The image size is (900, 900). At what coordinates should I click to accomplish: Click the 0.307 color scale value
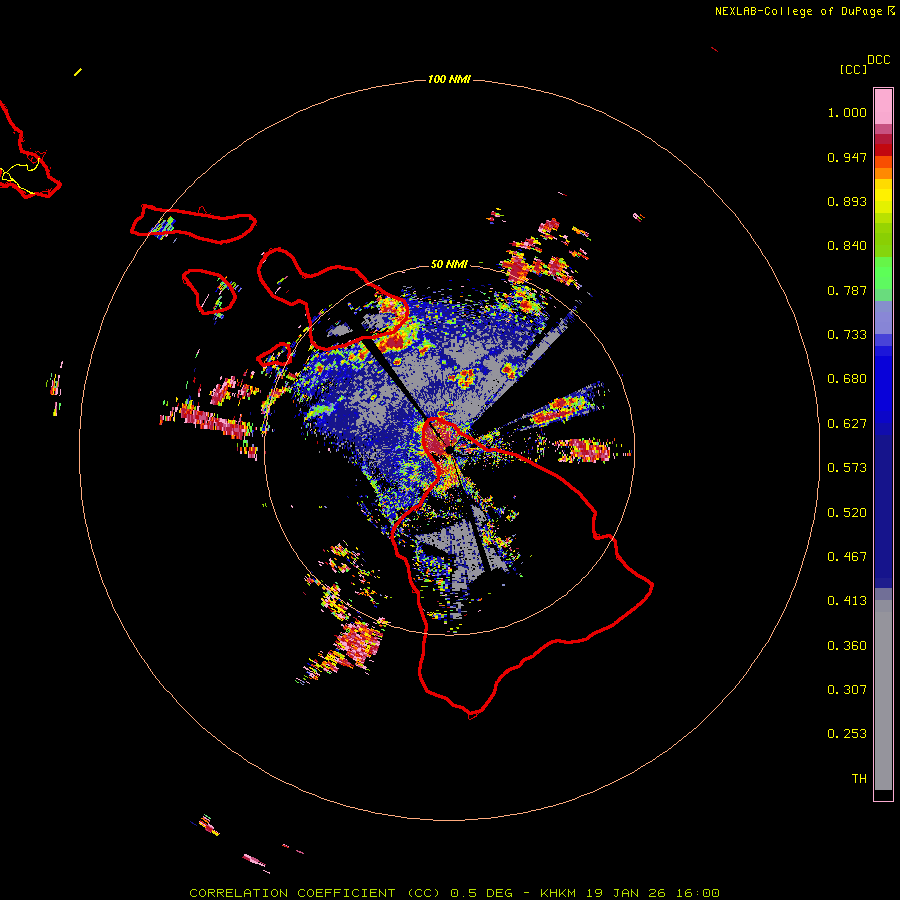(847, 690)
